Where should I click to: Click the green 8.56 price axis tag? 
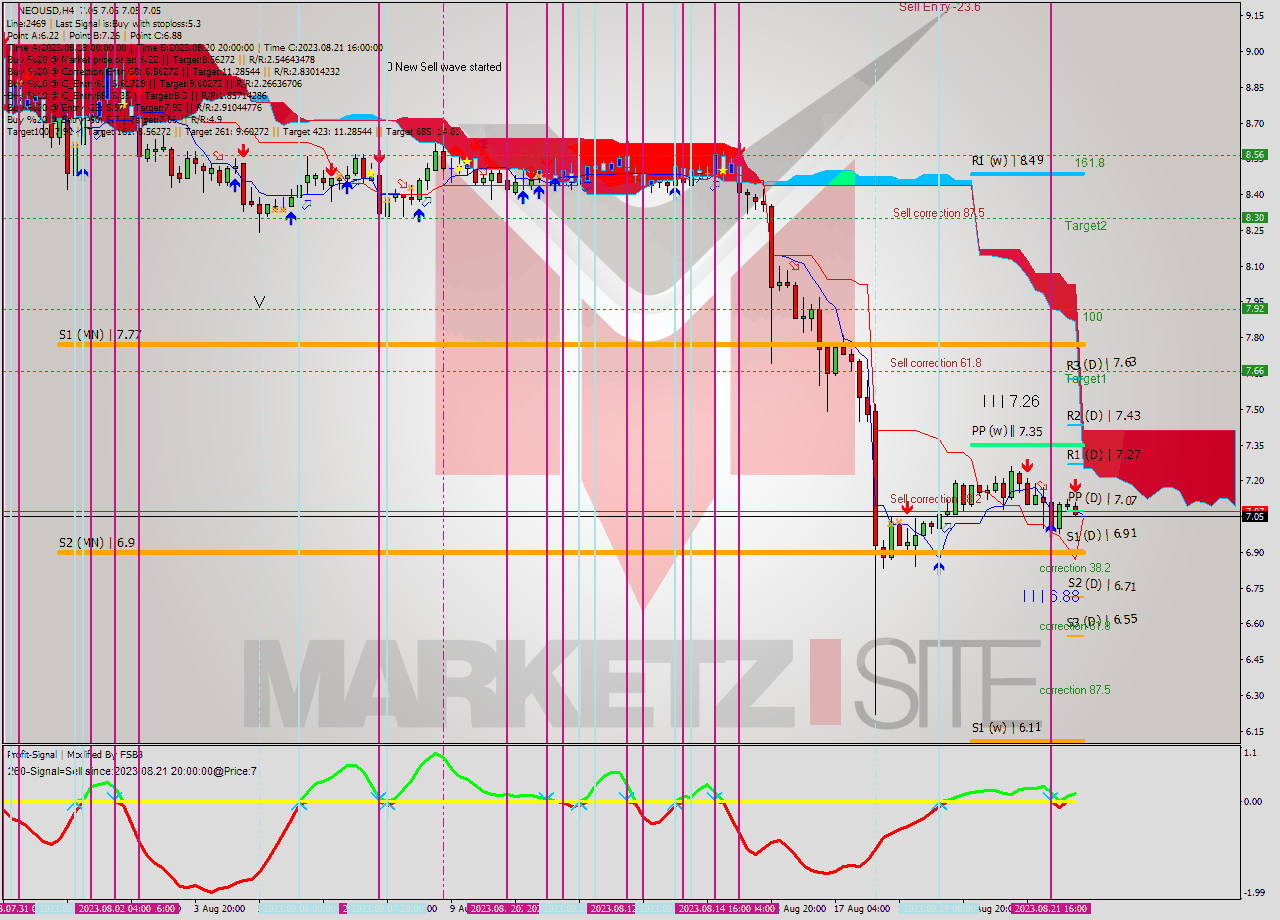(x=1254, y=155)
